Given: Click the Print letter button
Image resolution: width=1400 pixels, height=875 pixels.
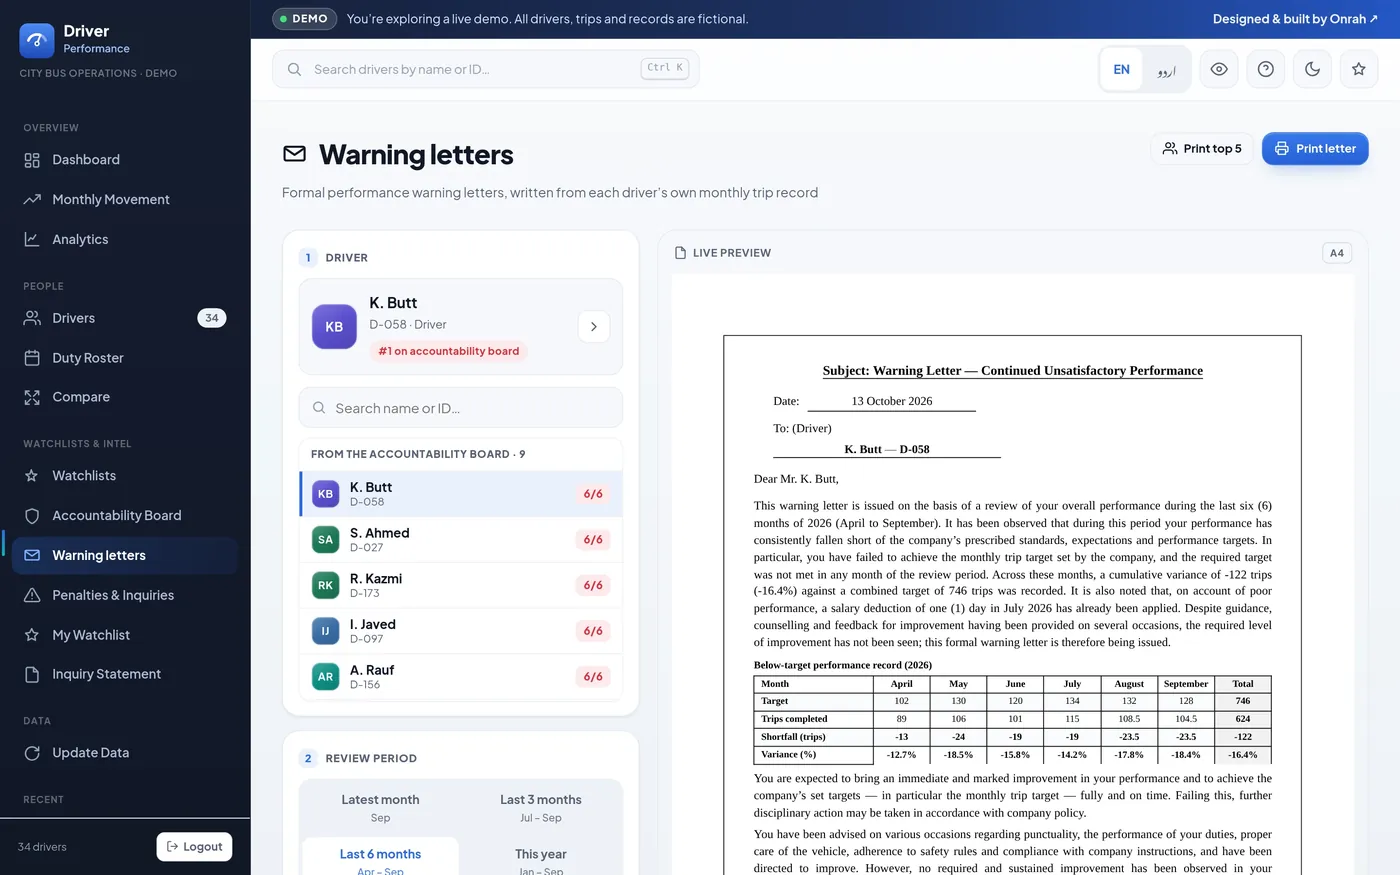Looking at the screenshot, I should [x=1315, y=149].
